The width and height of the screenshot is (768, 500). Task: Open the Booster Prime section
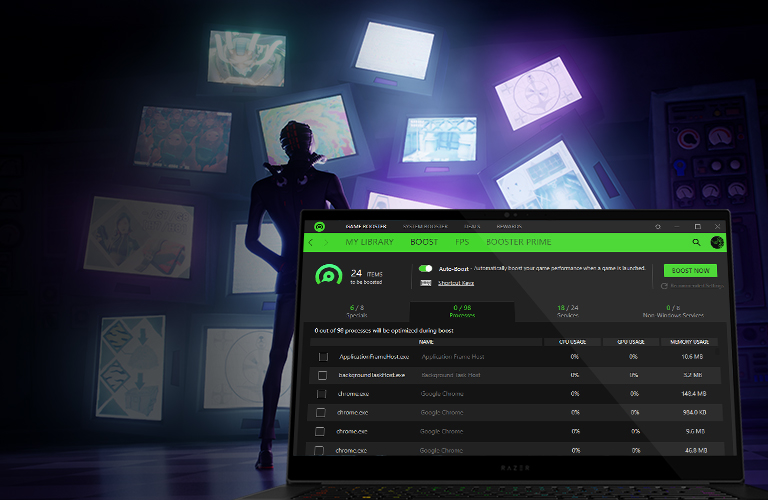(517, 242)
